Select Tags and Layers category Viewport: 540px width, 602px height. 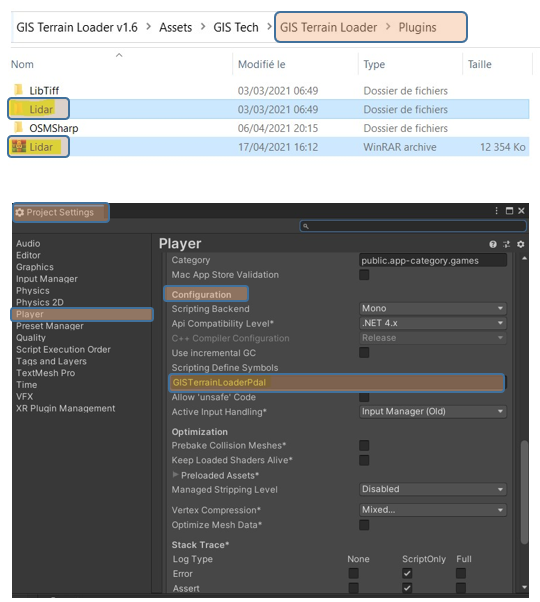(x=51, y=361)
